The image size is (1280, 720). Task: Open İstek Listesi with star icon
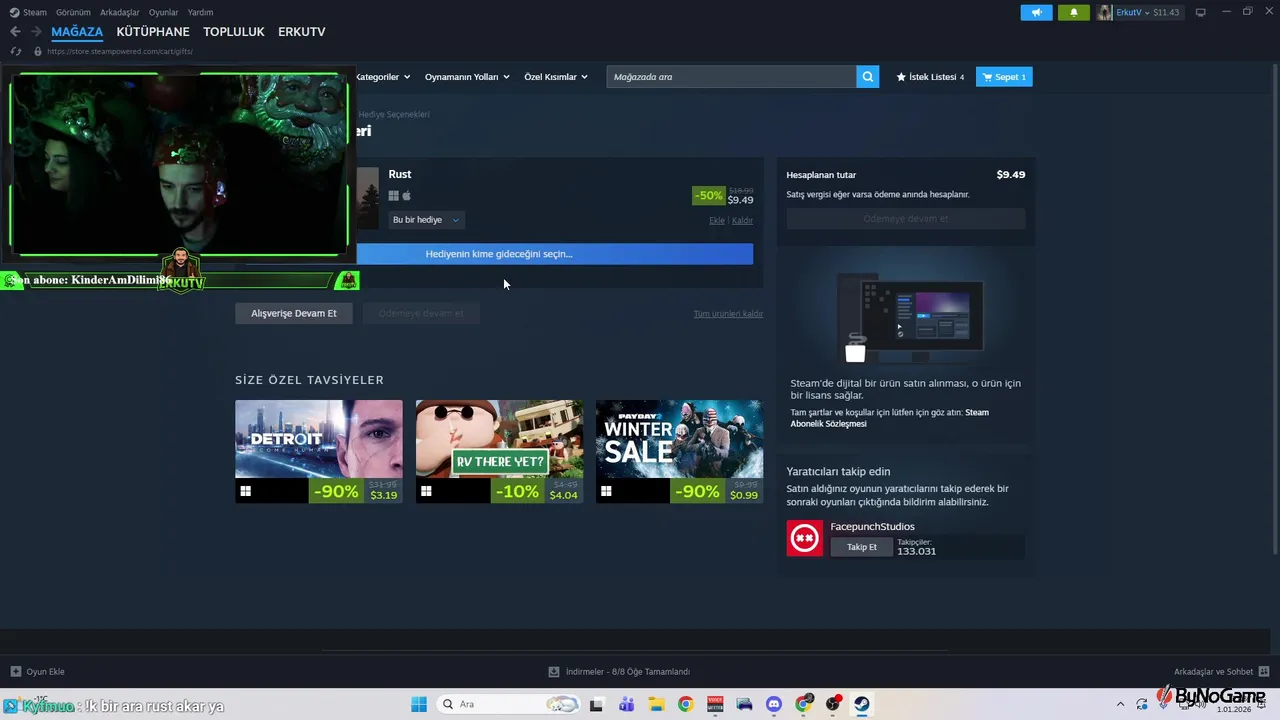pyautogui.click(x=930, y=77)
